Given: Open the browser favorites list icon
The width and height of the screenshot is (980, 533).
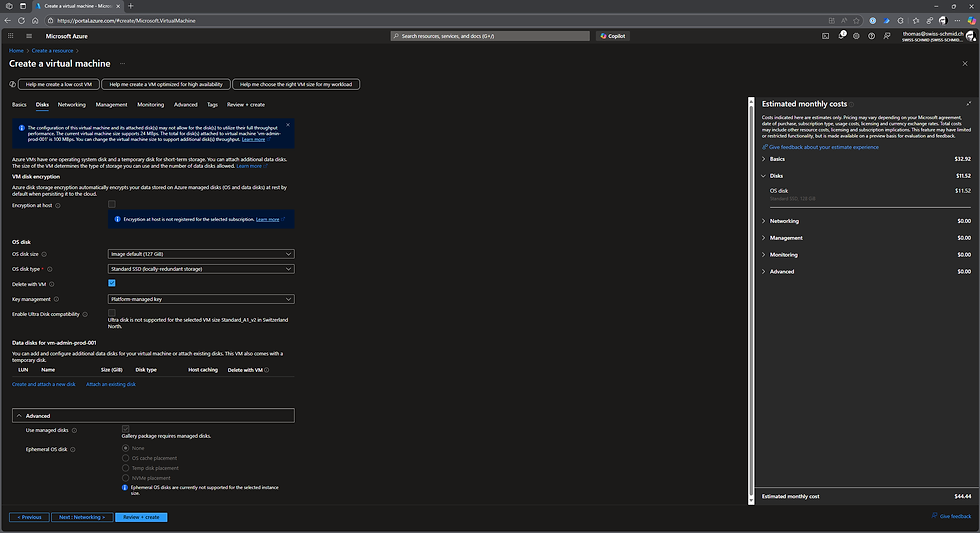Looking at the screenshot, I should click(x=916, y=21).
